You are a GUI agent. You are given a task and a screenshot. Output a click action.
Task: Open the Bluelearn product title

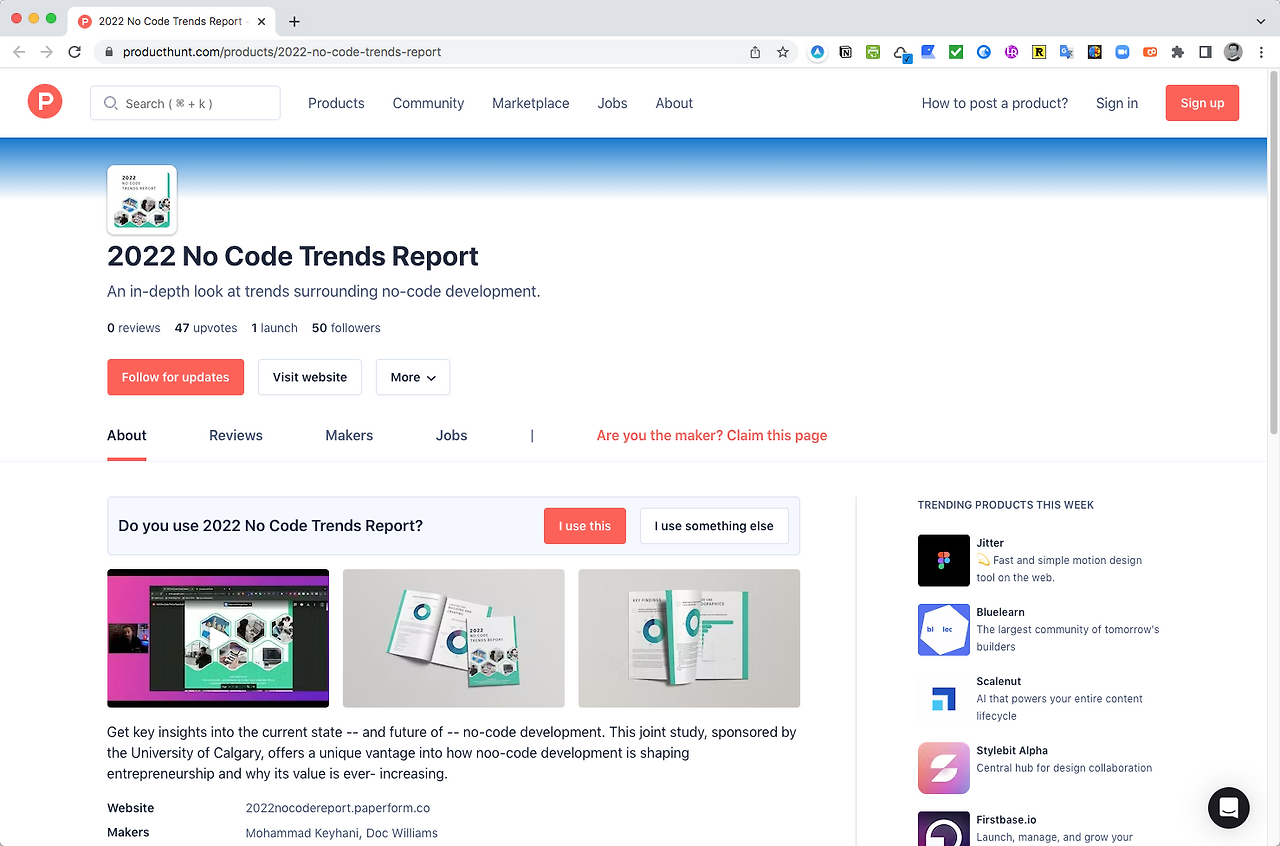pos(1000,612)
